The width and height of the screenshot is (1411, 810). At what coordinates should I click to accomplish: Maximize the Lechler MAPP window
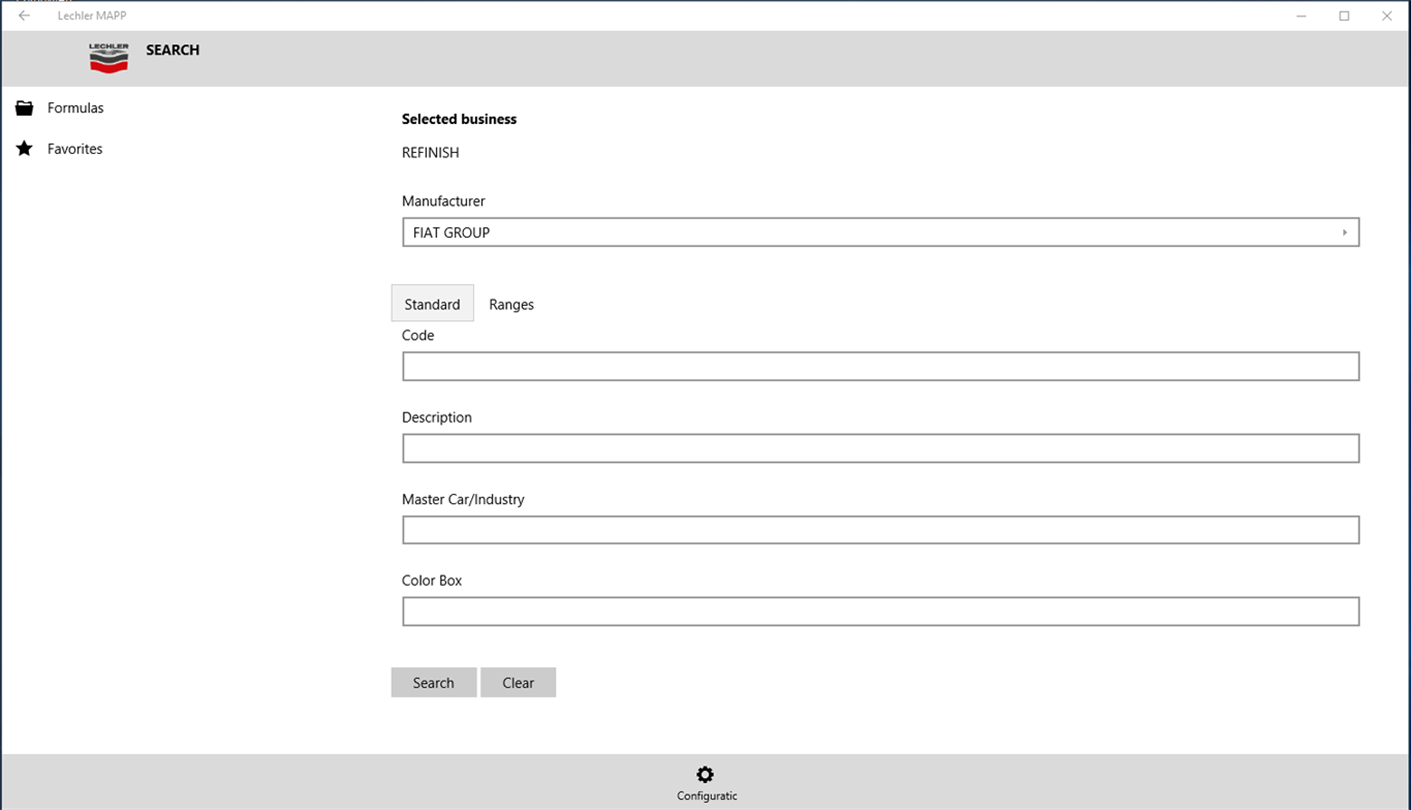tap(1344, 16)
